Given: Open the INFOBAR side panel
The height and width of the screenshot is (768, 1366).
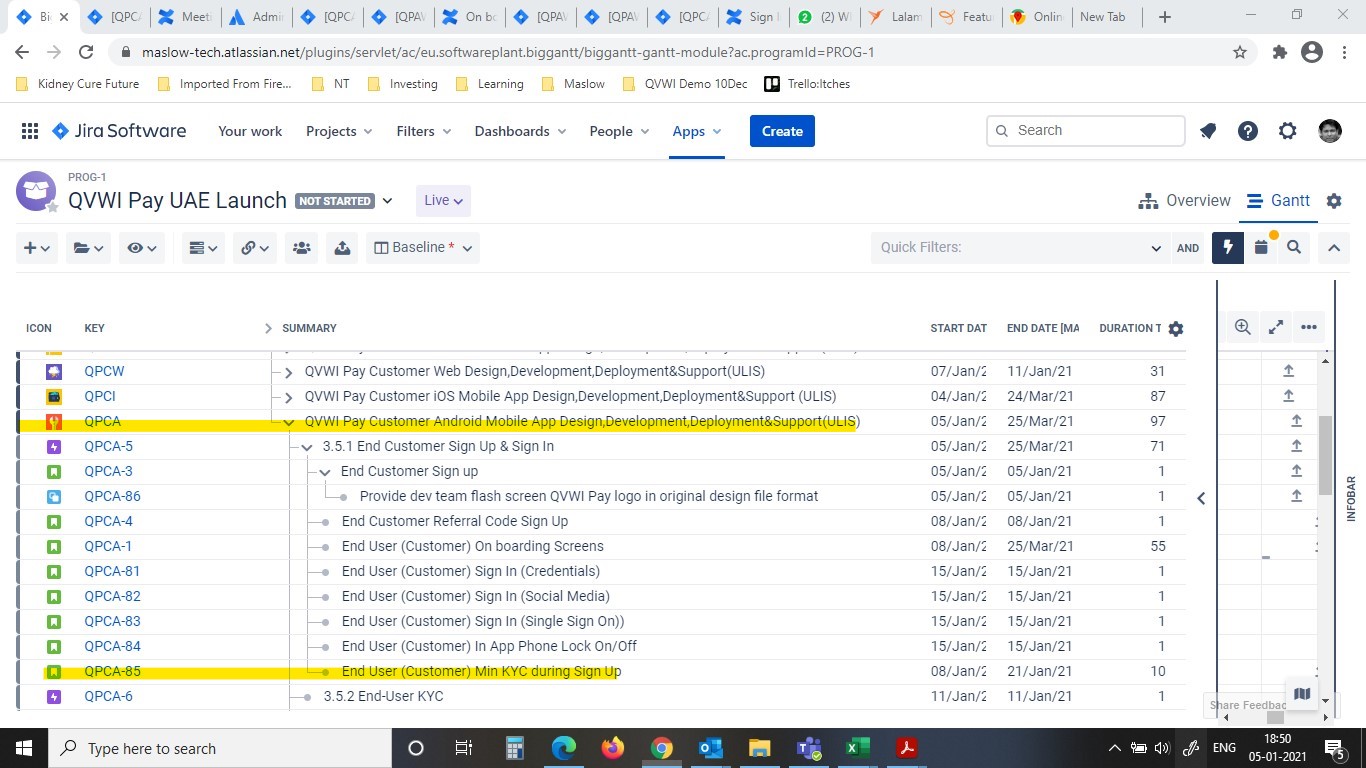Looking at the screenshot, I should point(1351,498).
